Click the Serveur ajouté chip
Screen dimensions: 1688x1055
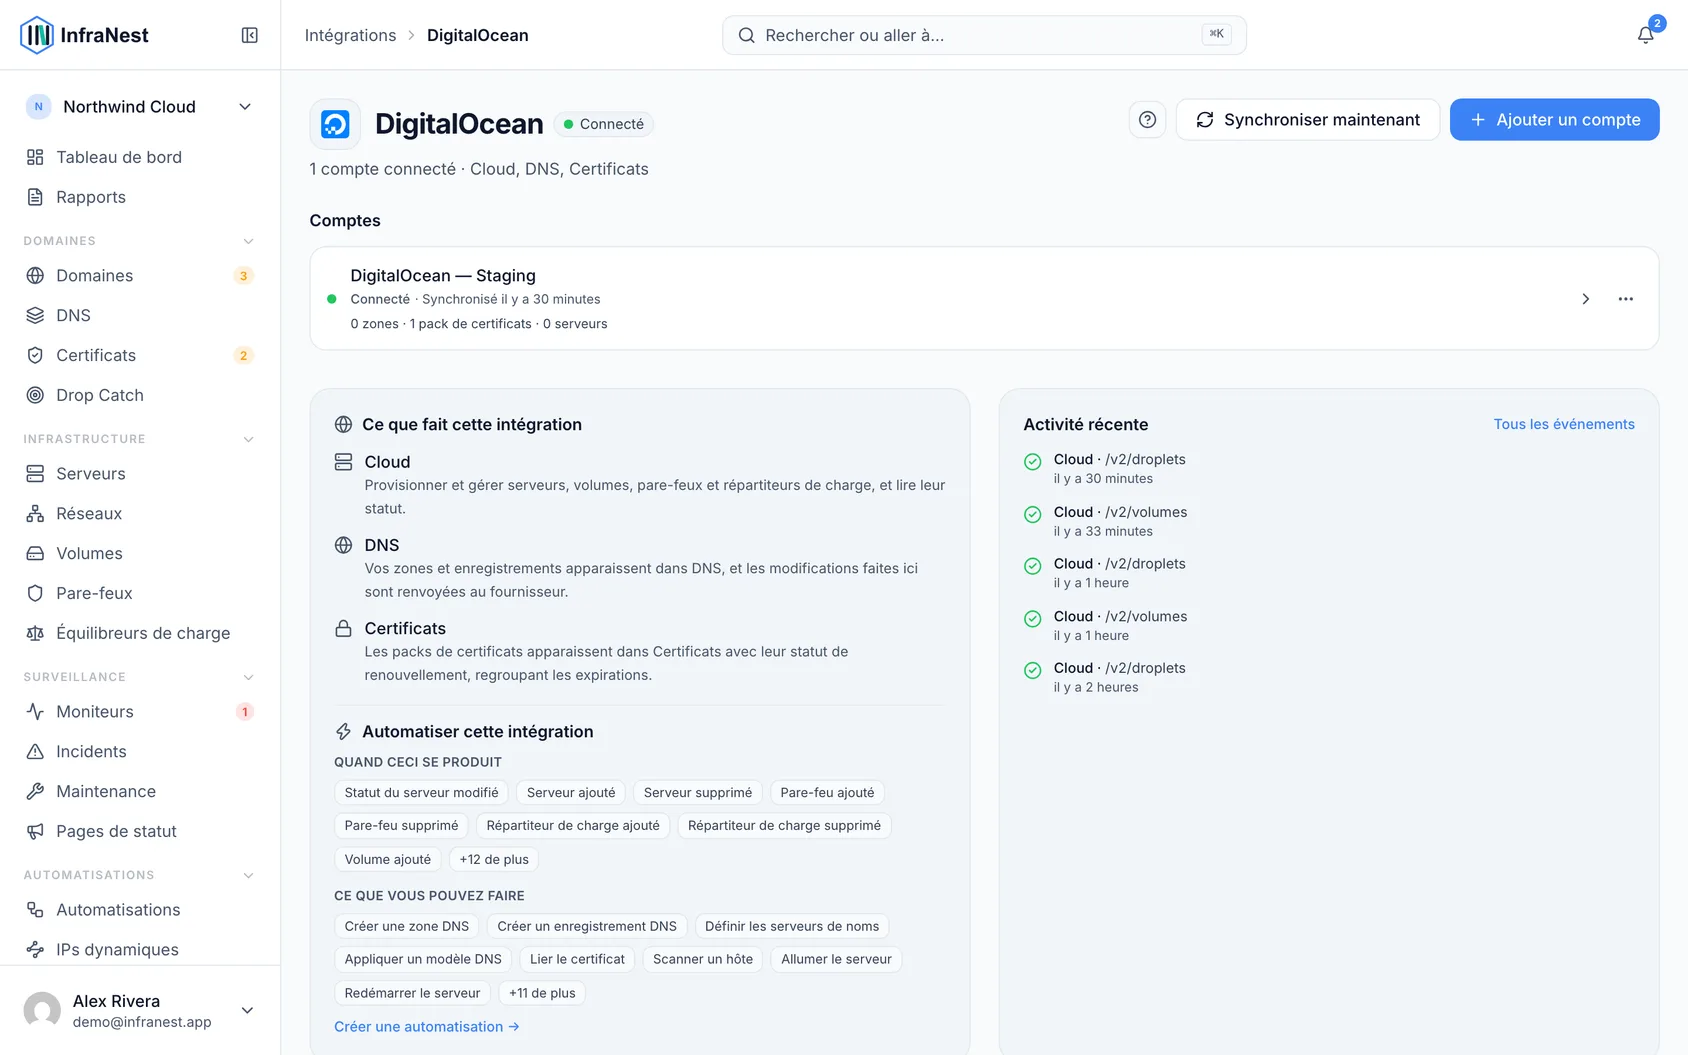[571, 793]
